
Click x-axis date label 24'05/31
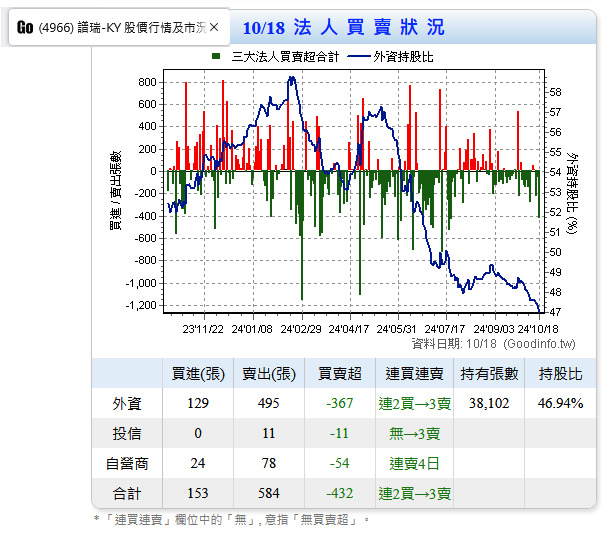(x=396, y=329)
